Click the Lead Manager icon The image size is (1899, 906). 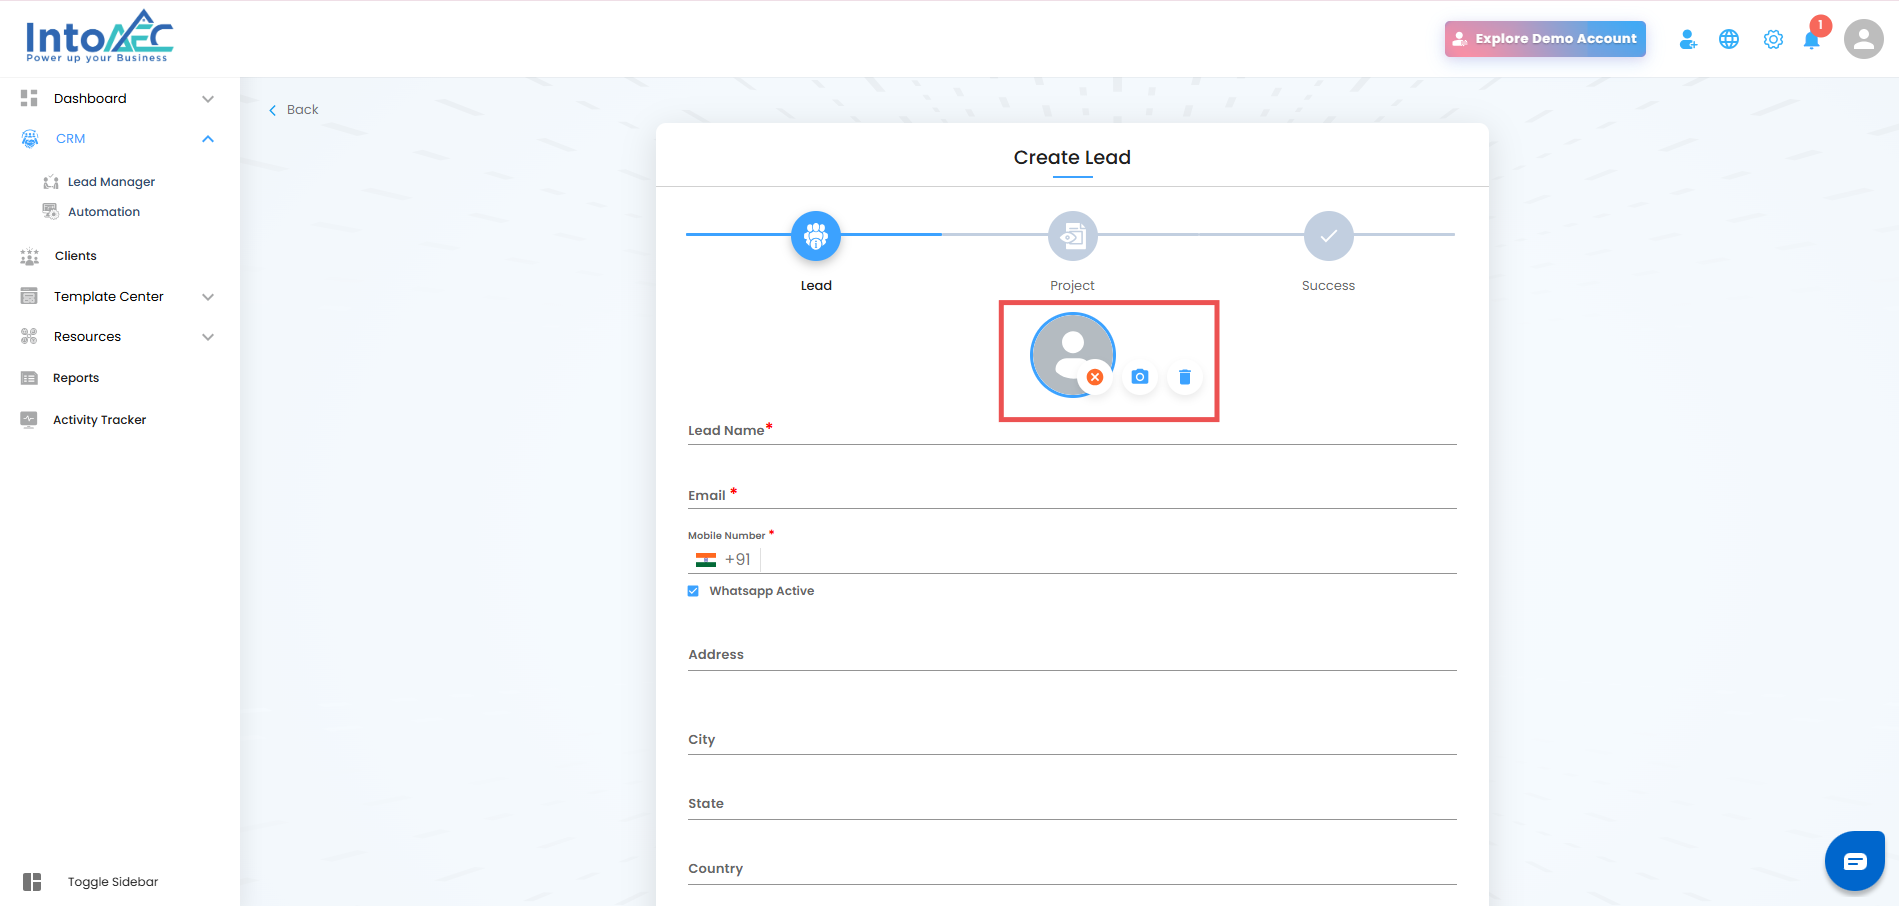coord(51,182)
